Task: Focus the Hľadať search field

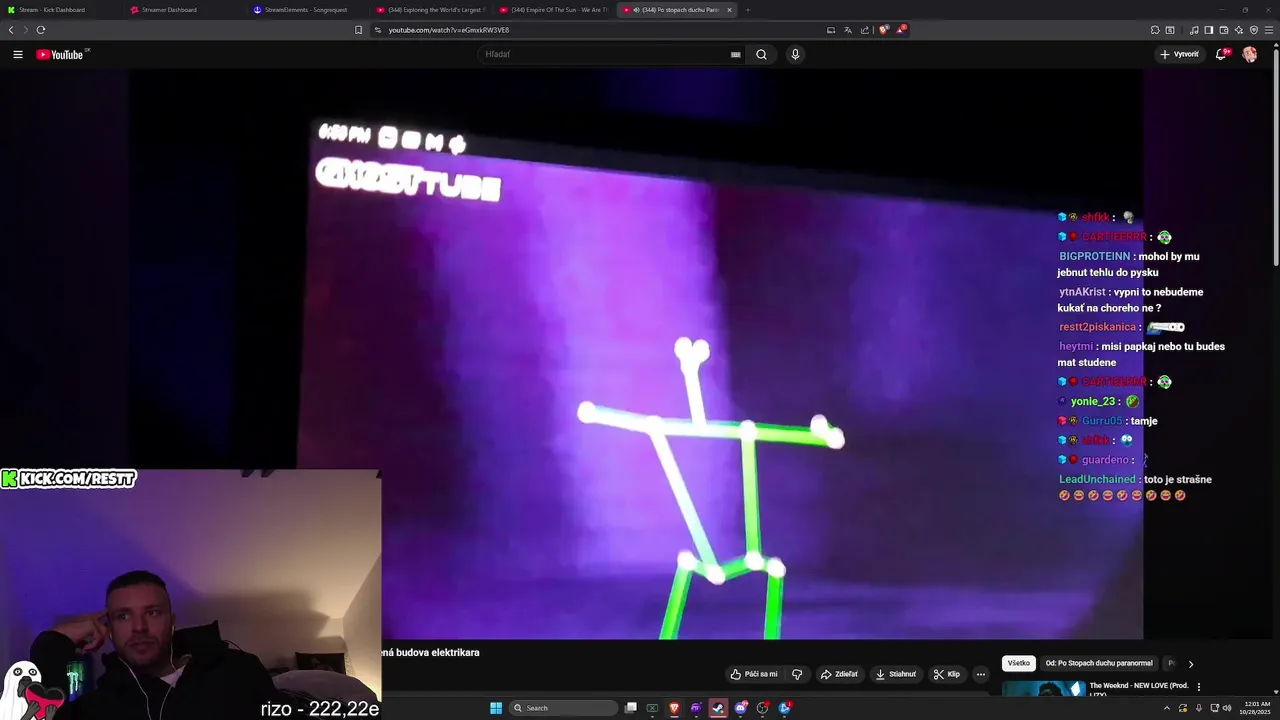Action: click(x=605, y=54)
